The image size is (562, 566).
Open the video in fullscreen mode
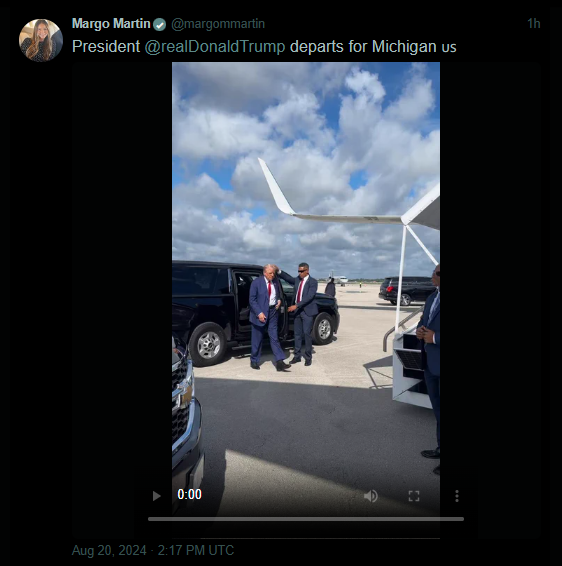pyautogui.click(x=414, y=496)
